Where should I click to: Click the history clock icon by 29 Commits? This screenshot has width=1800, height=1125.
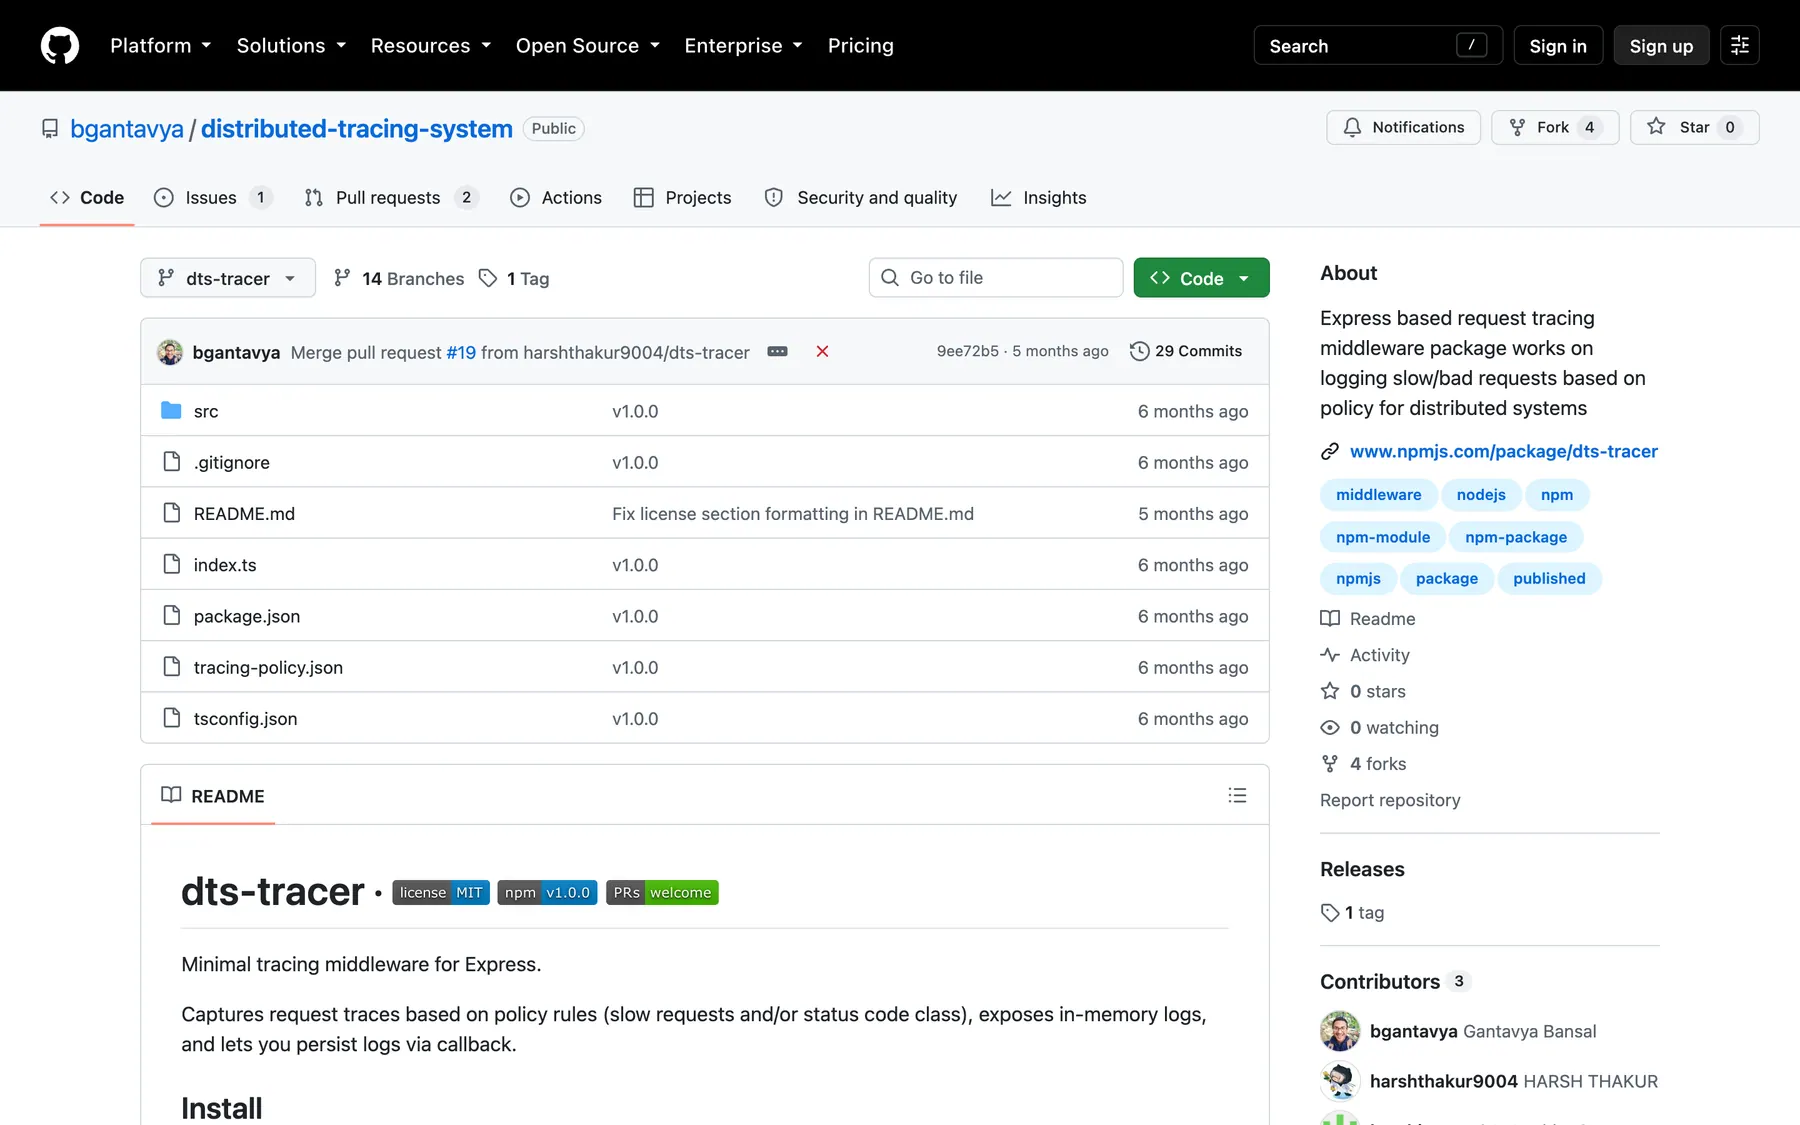point(1139,351)
